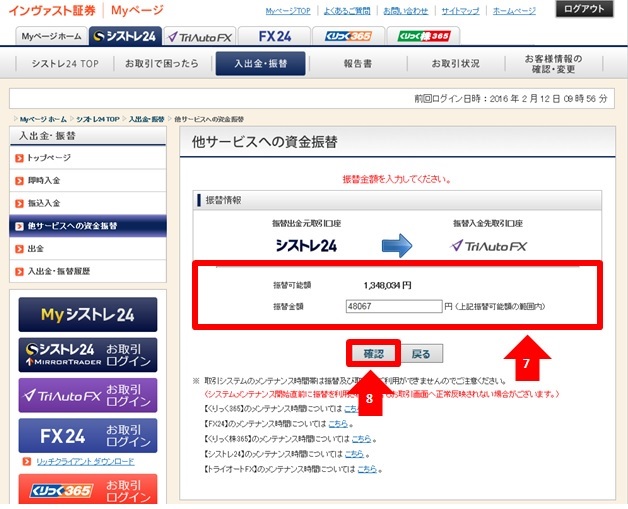Click the 戻る button
The height and width of the screenshot is (509, 628).
(421, 354)
